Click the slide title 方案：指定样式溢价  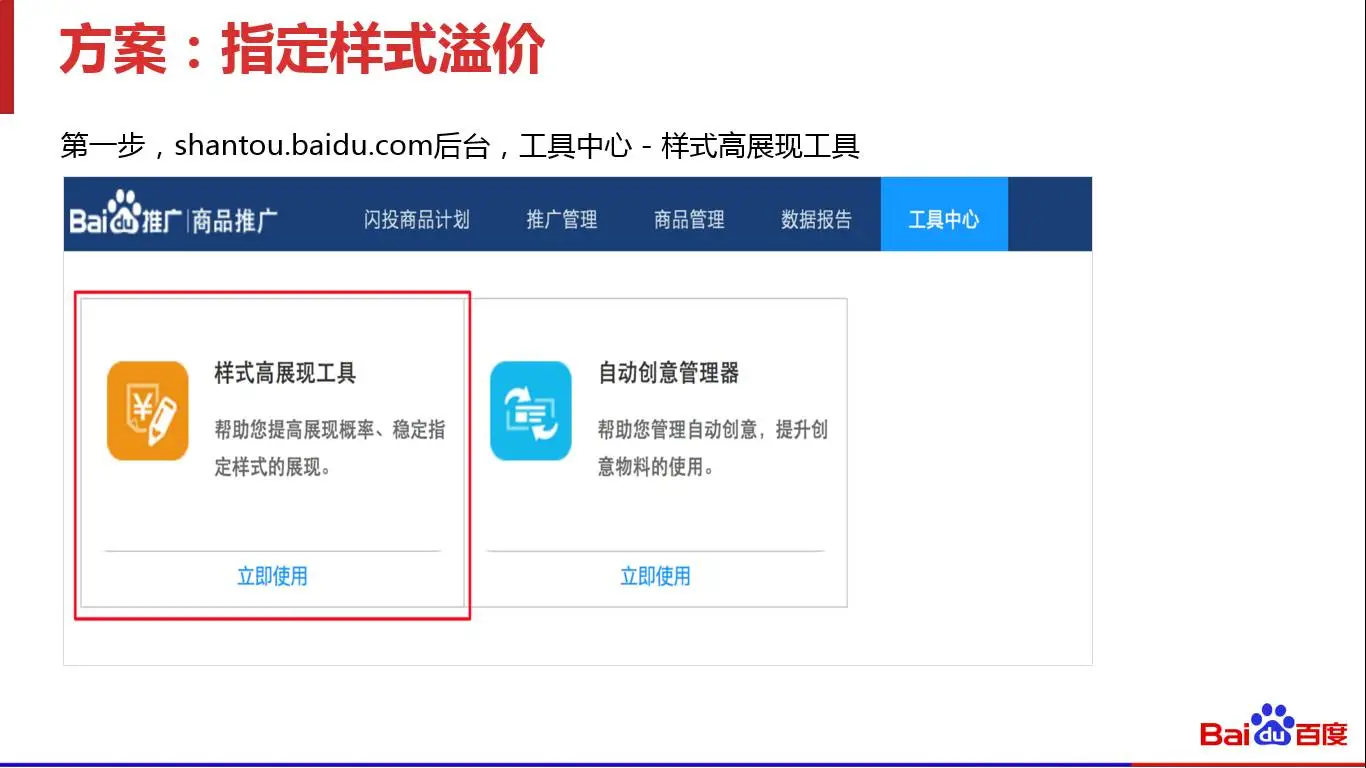point(301,50)
